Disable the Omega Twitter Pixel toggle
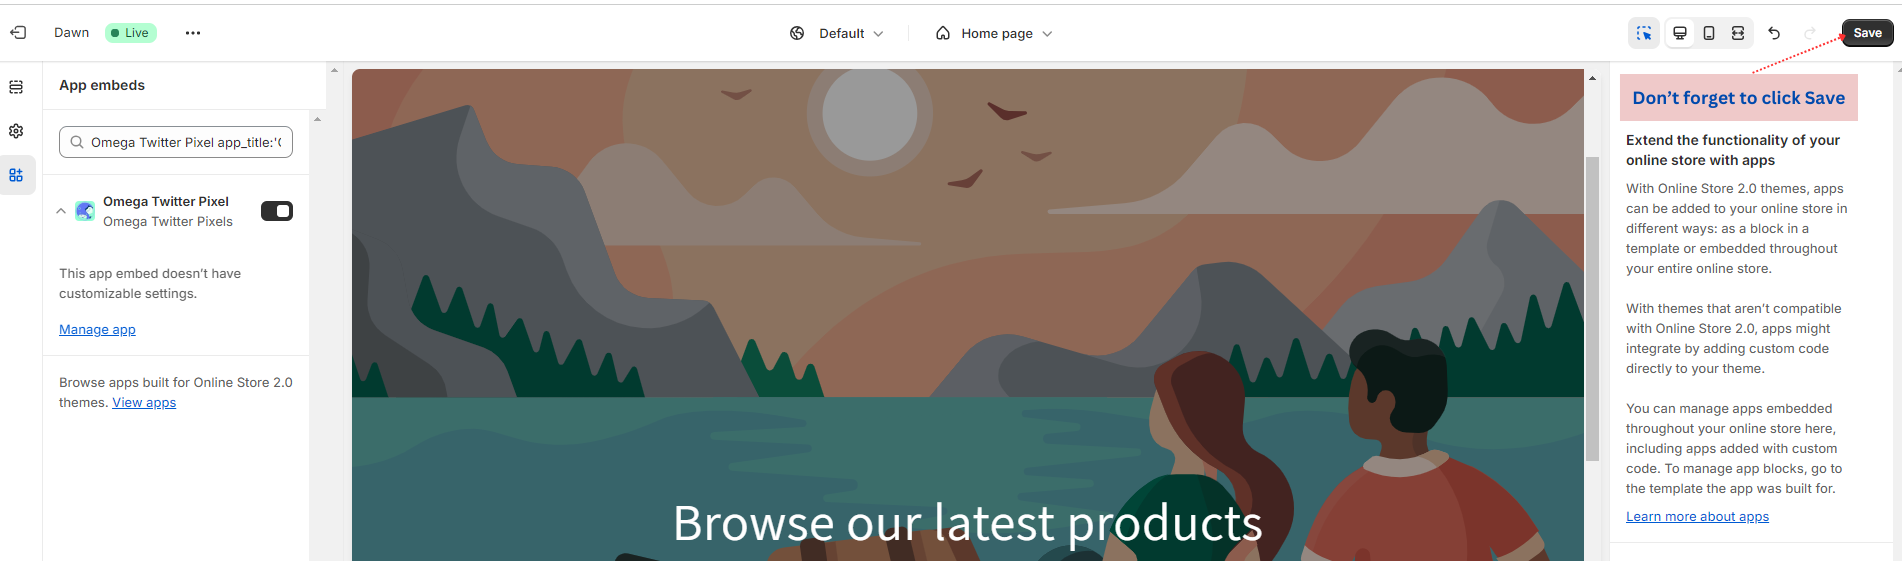This screenshot has height=561, width=1902. click(x=277, y=211)
